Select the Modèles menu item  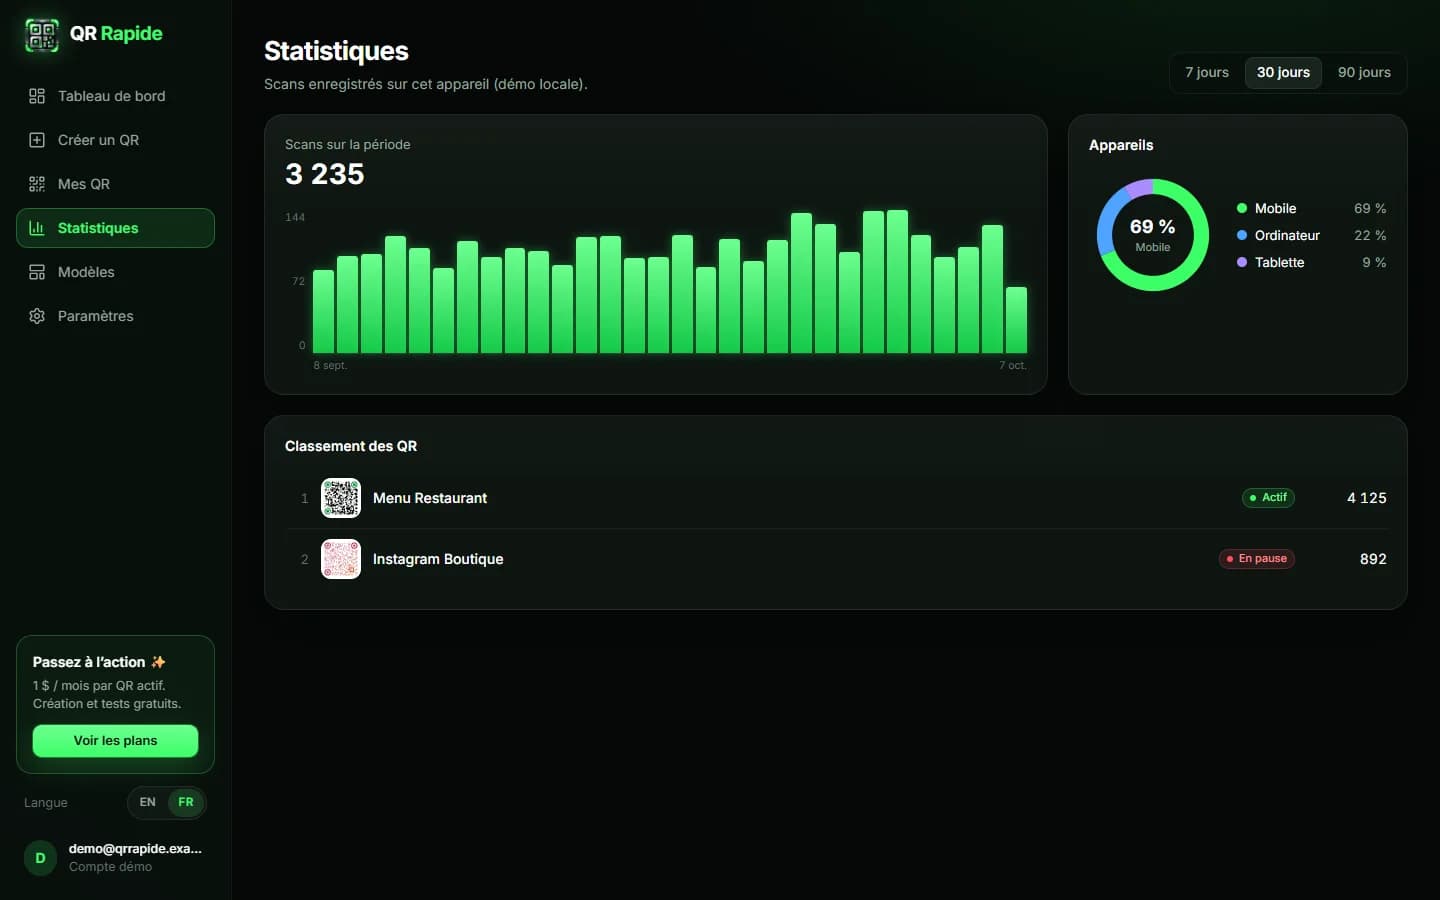point(115,272)
